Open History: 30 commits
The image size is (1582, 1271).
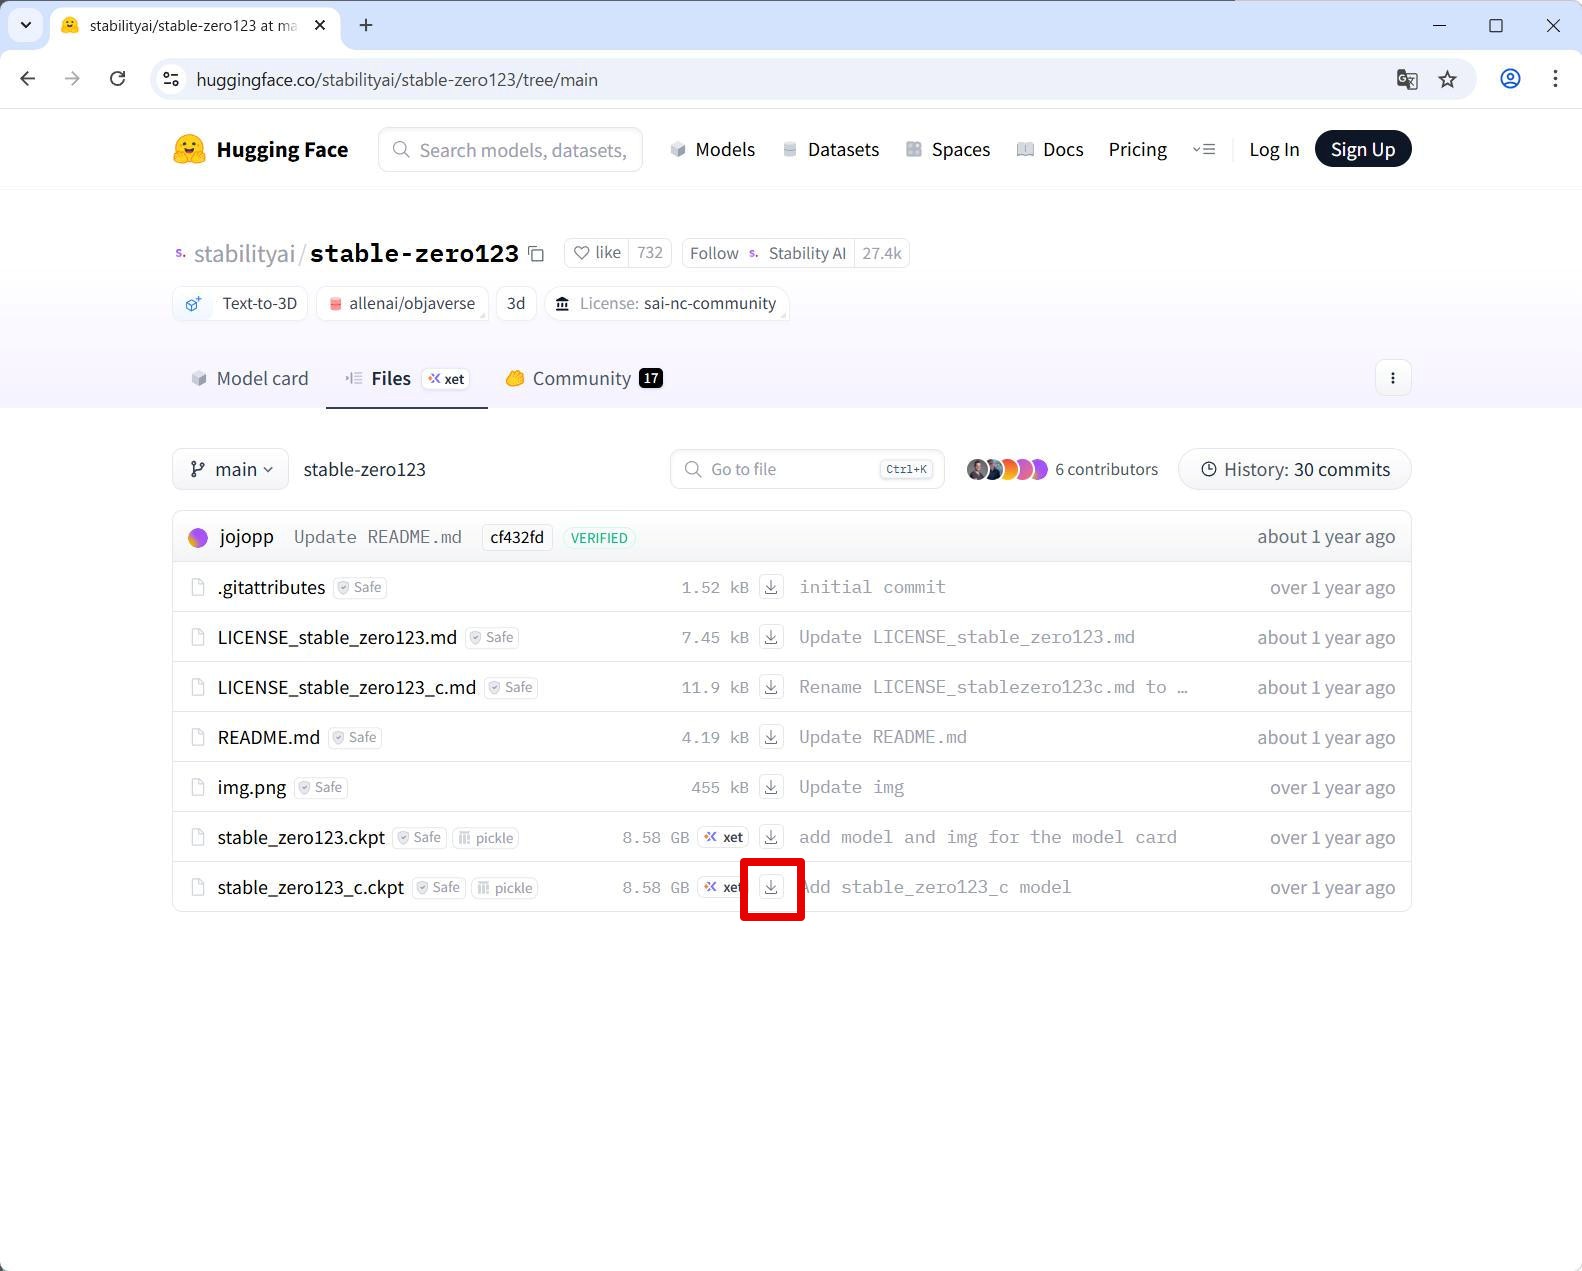[1295, 469]
